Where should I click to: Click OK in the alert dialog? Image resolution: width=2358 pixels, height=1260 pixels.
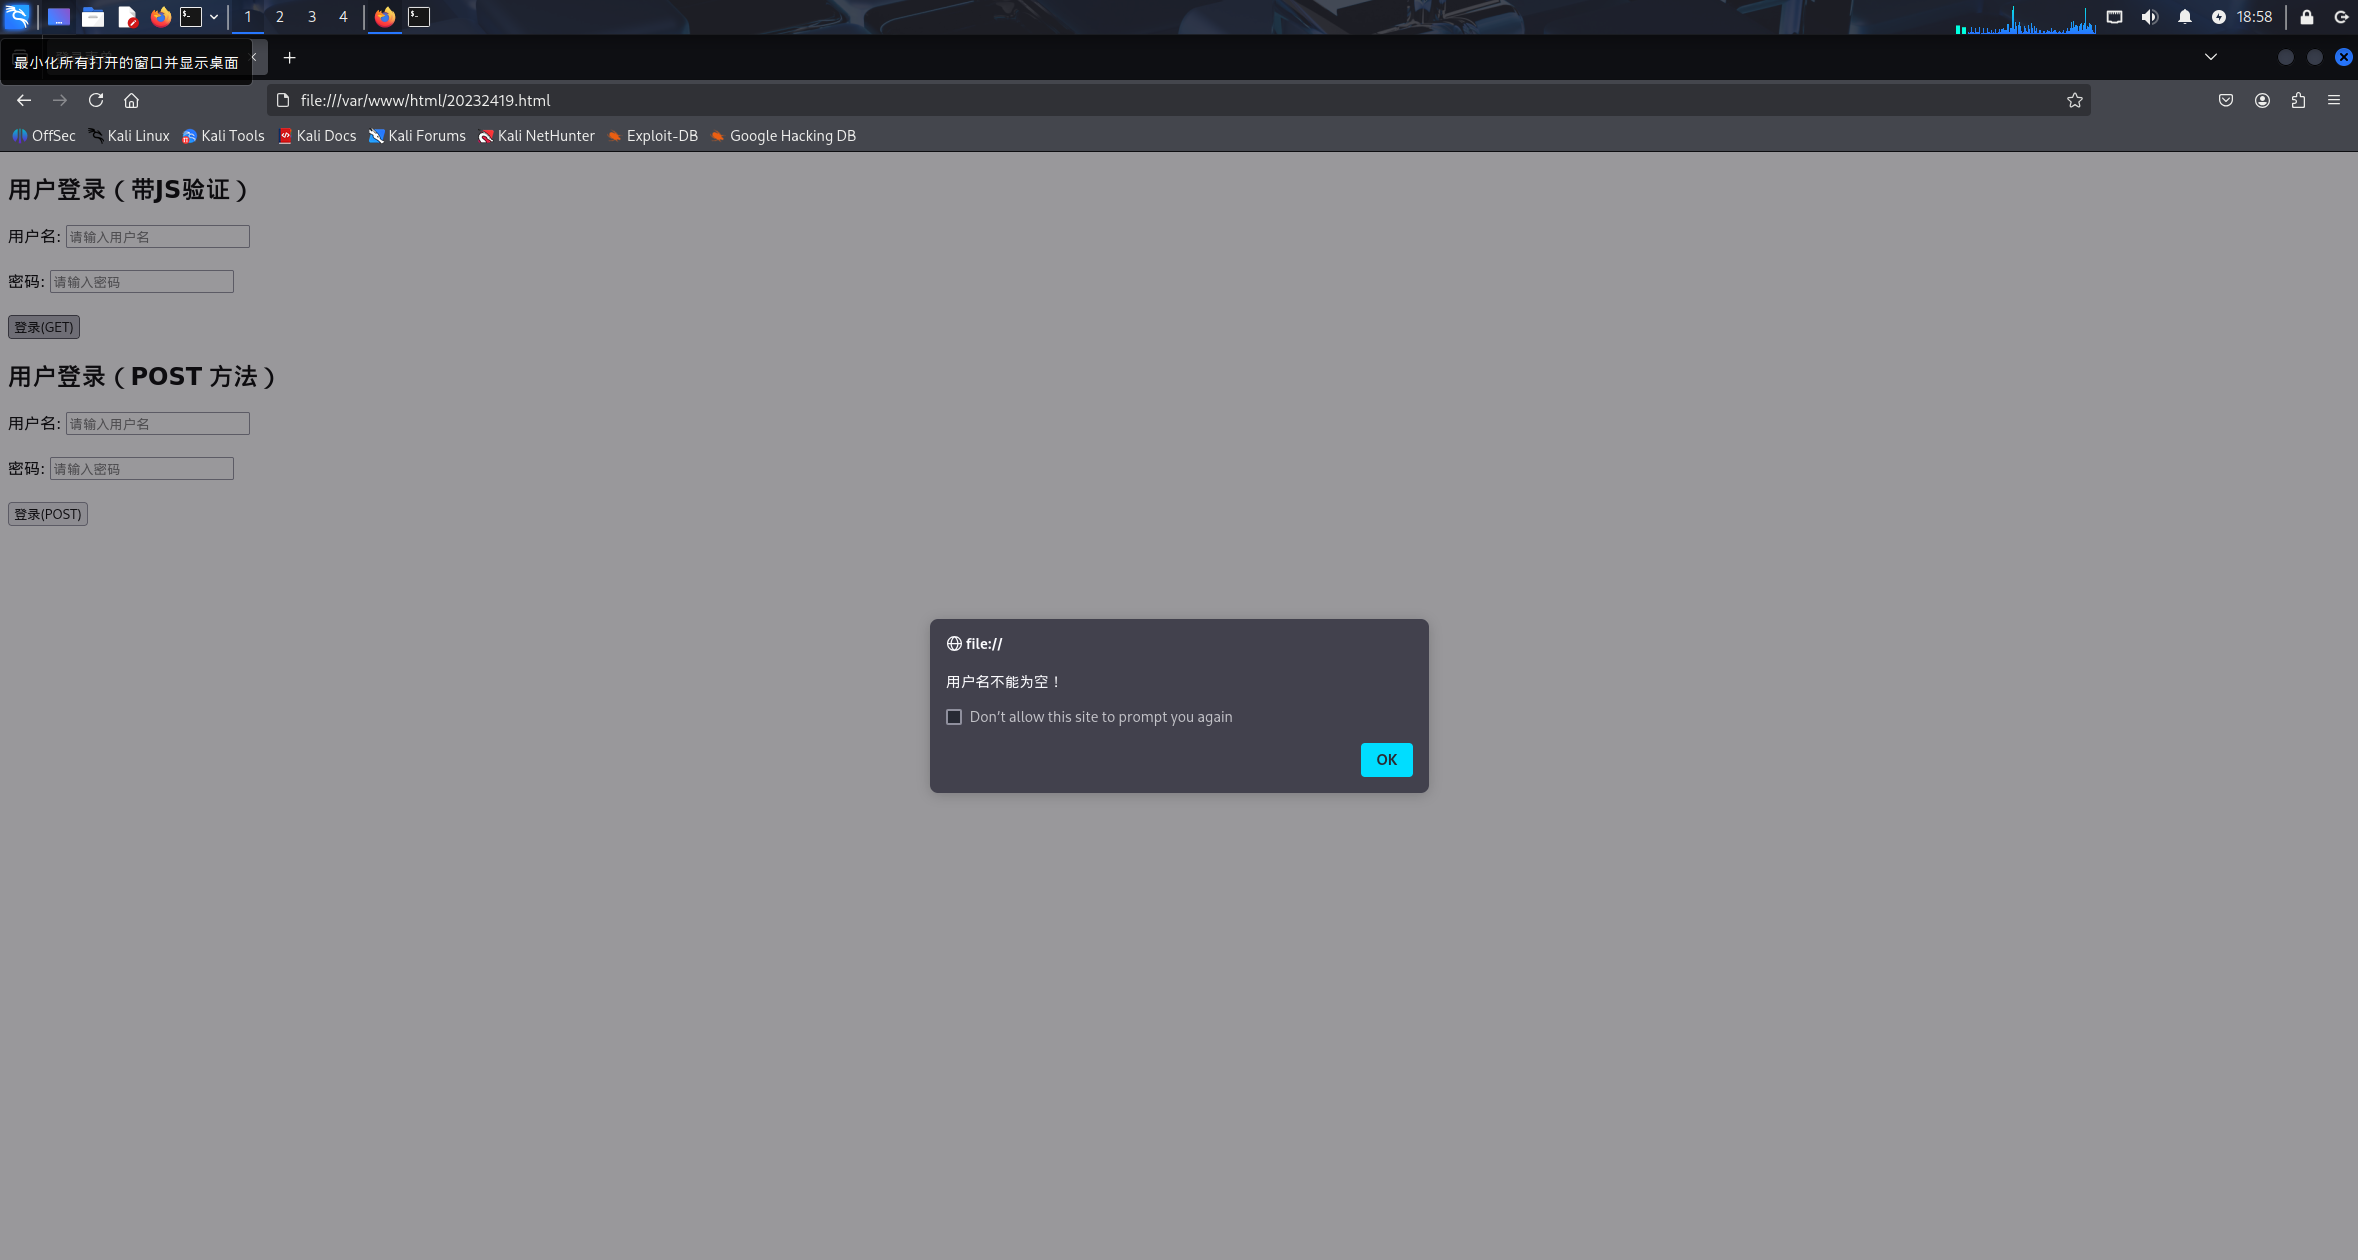(x=1386, y=760)
